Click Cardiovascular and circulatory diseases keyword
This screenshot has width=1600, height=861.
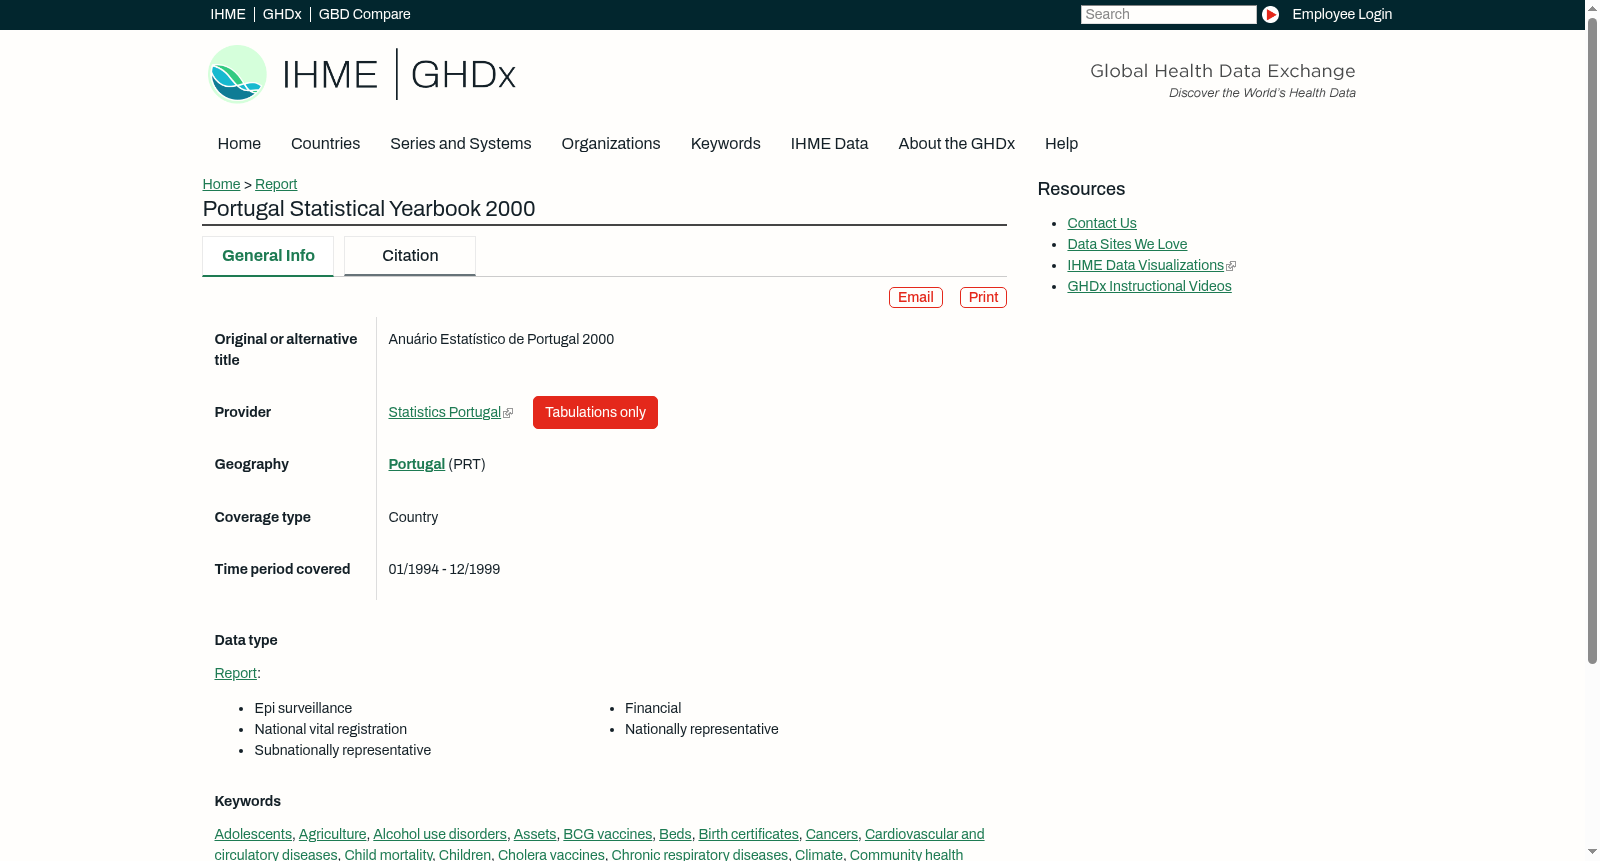924,834
